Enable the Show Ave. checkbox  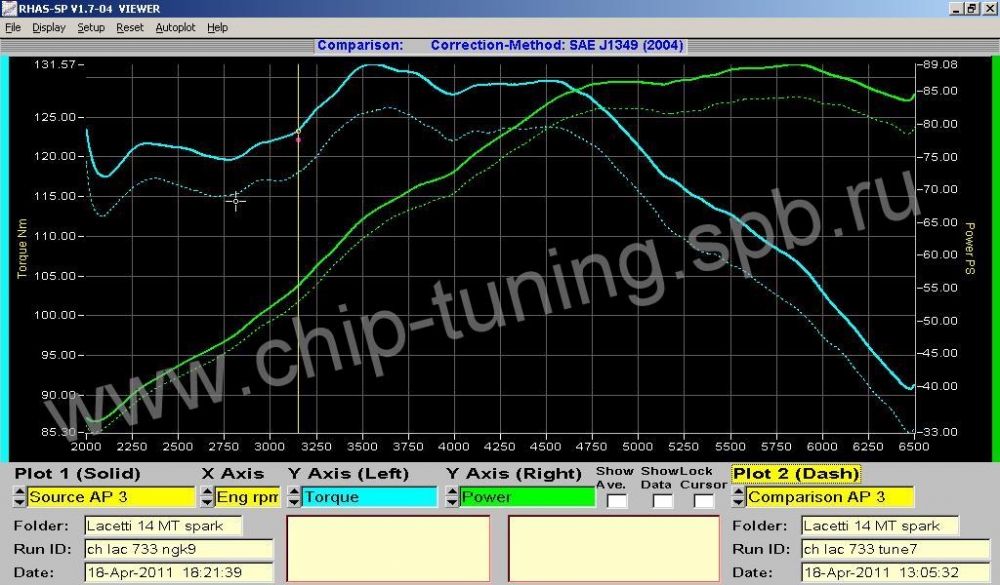click(617, 500)
